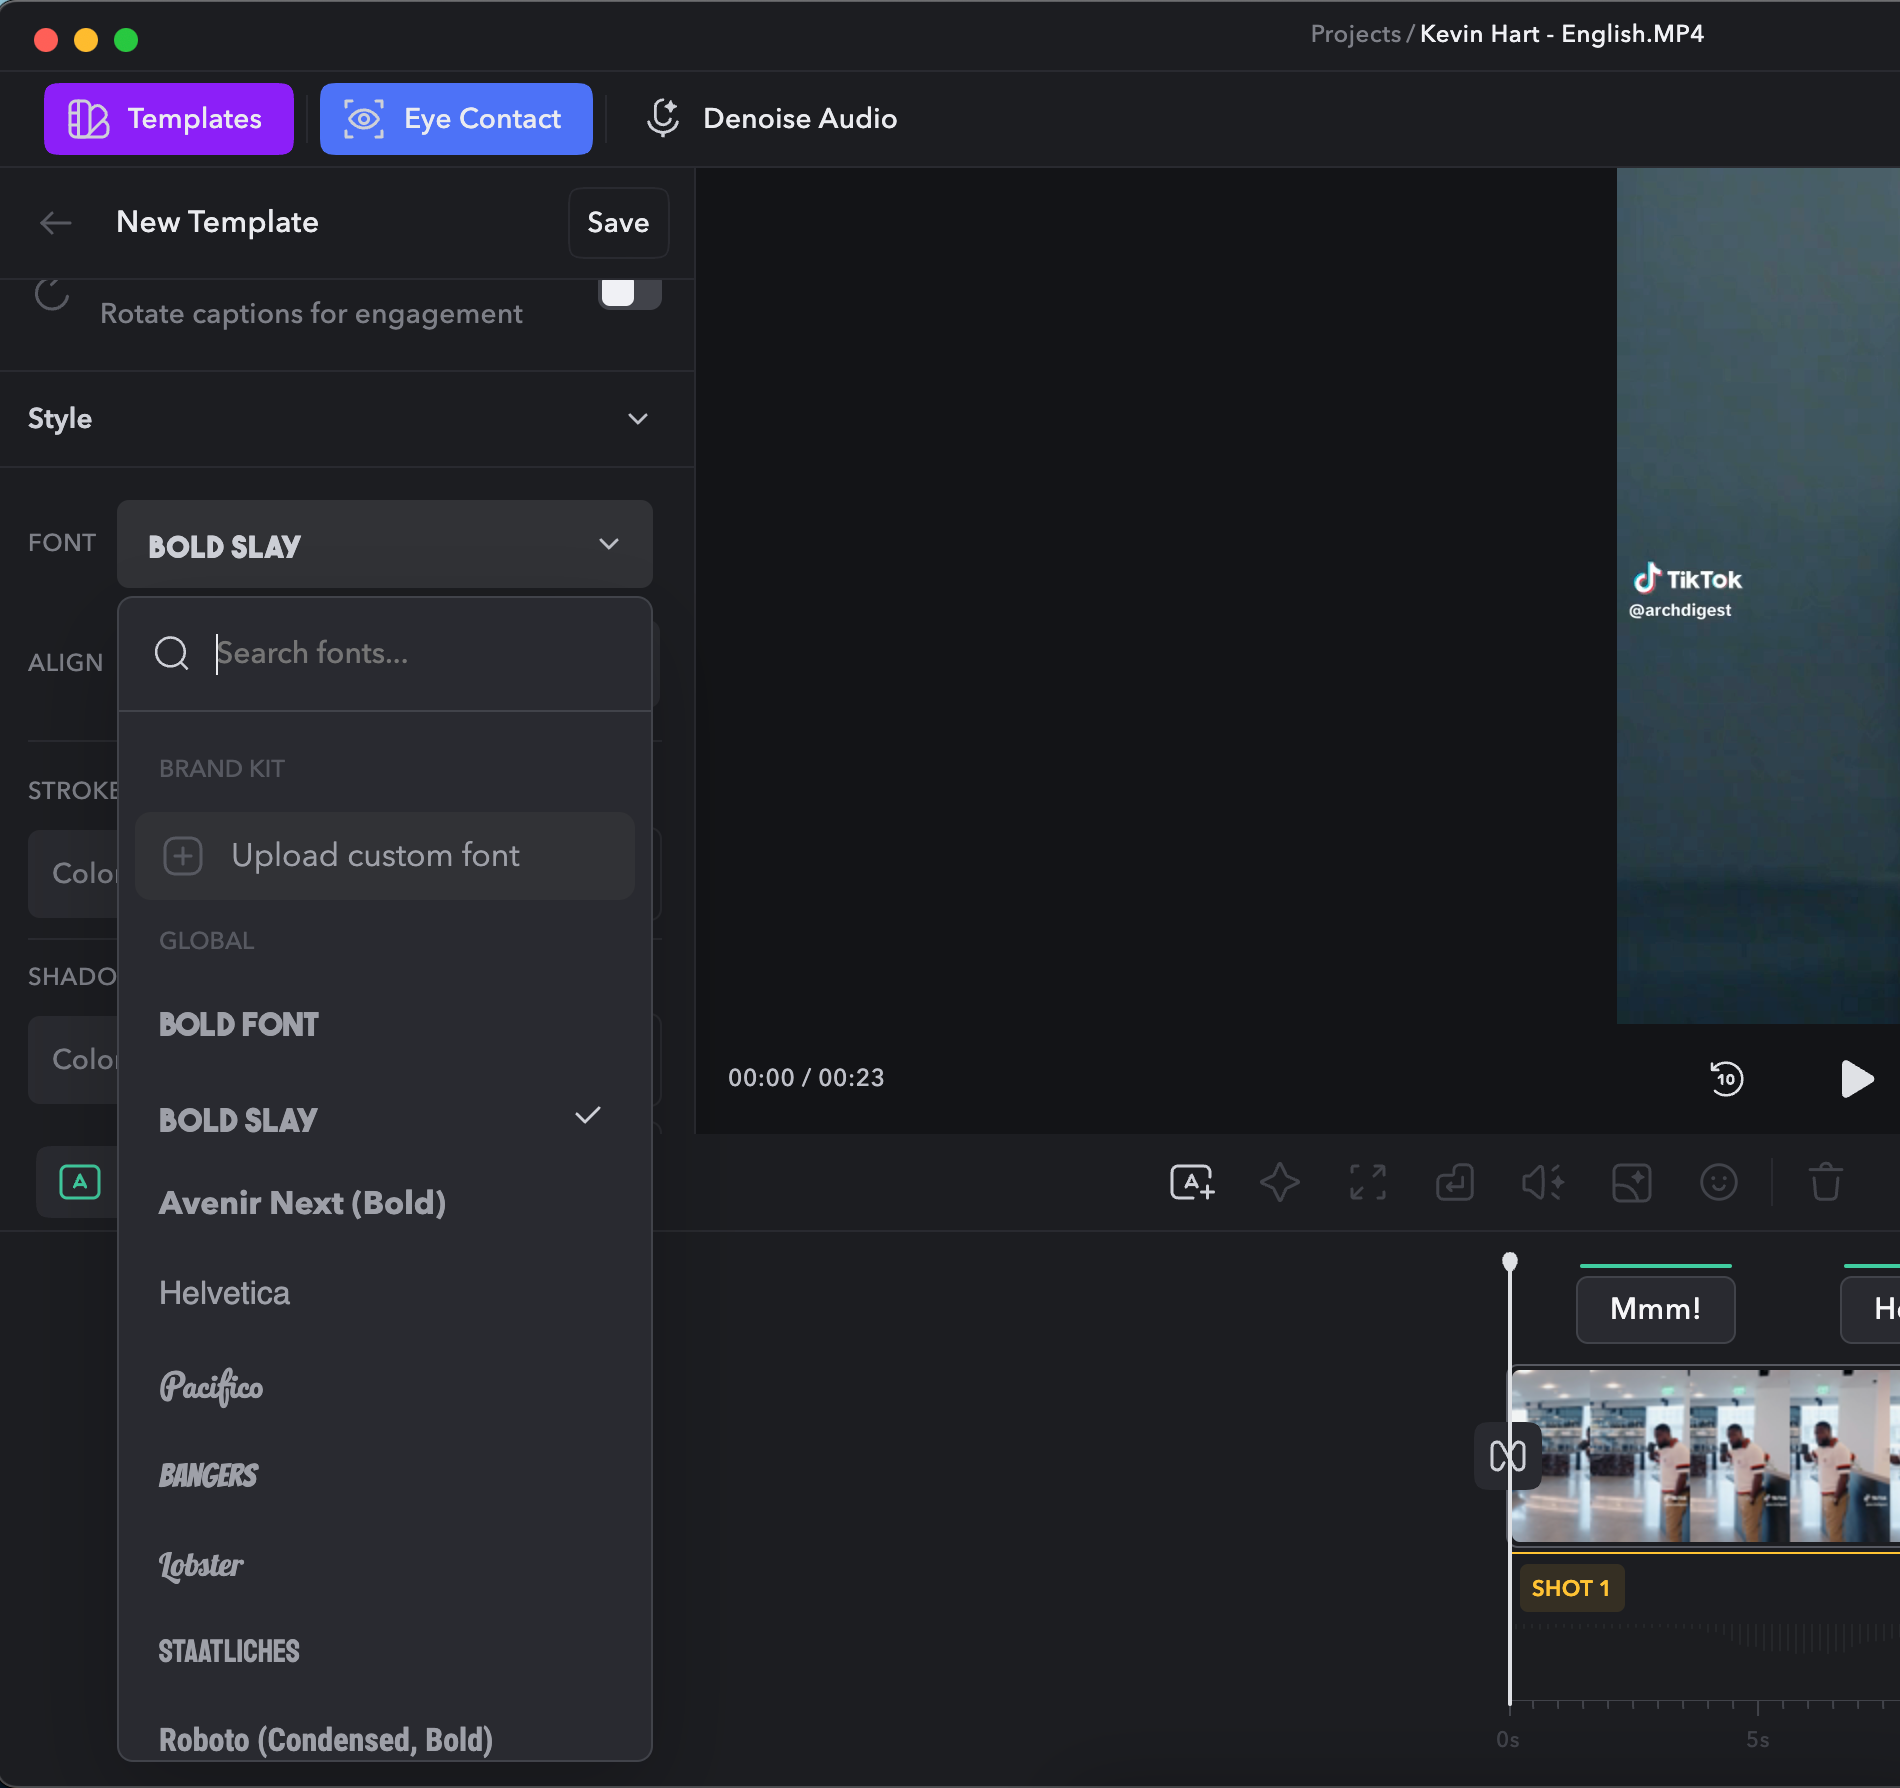1900x1788 pixels.
Task: Click the Denoise Audio sparkle icon
Action: (662, 118)
